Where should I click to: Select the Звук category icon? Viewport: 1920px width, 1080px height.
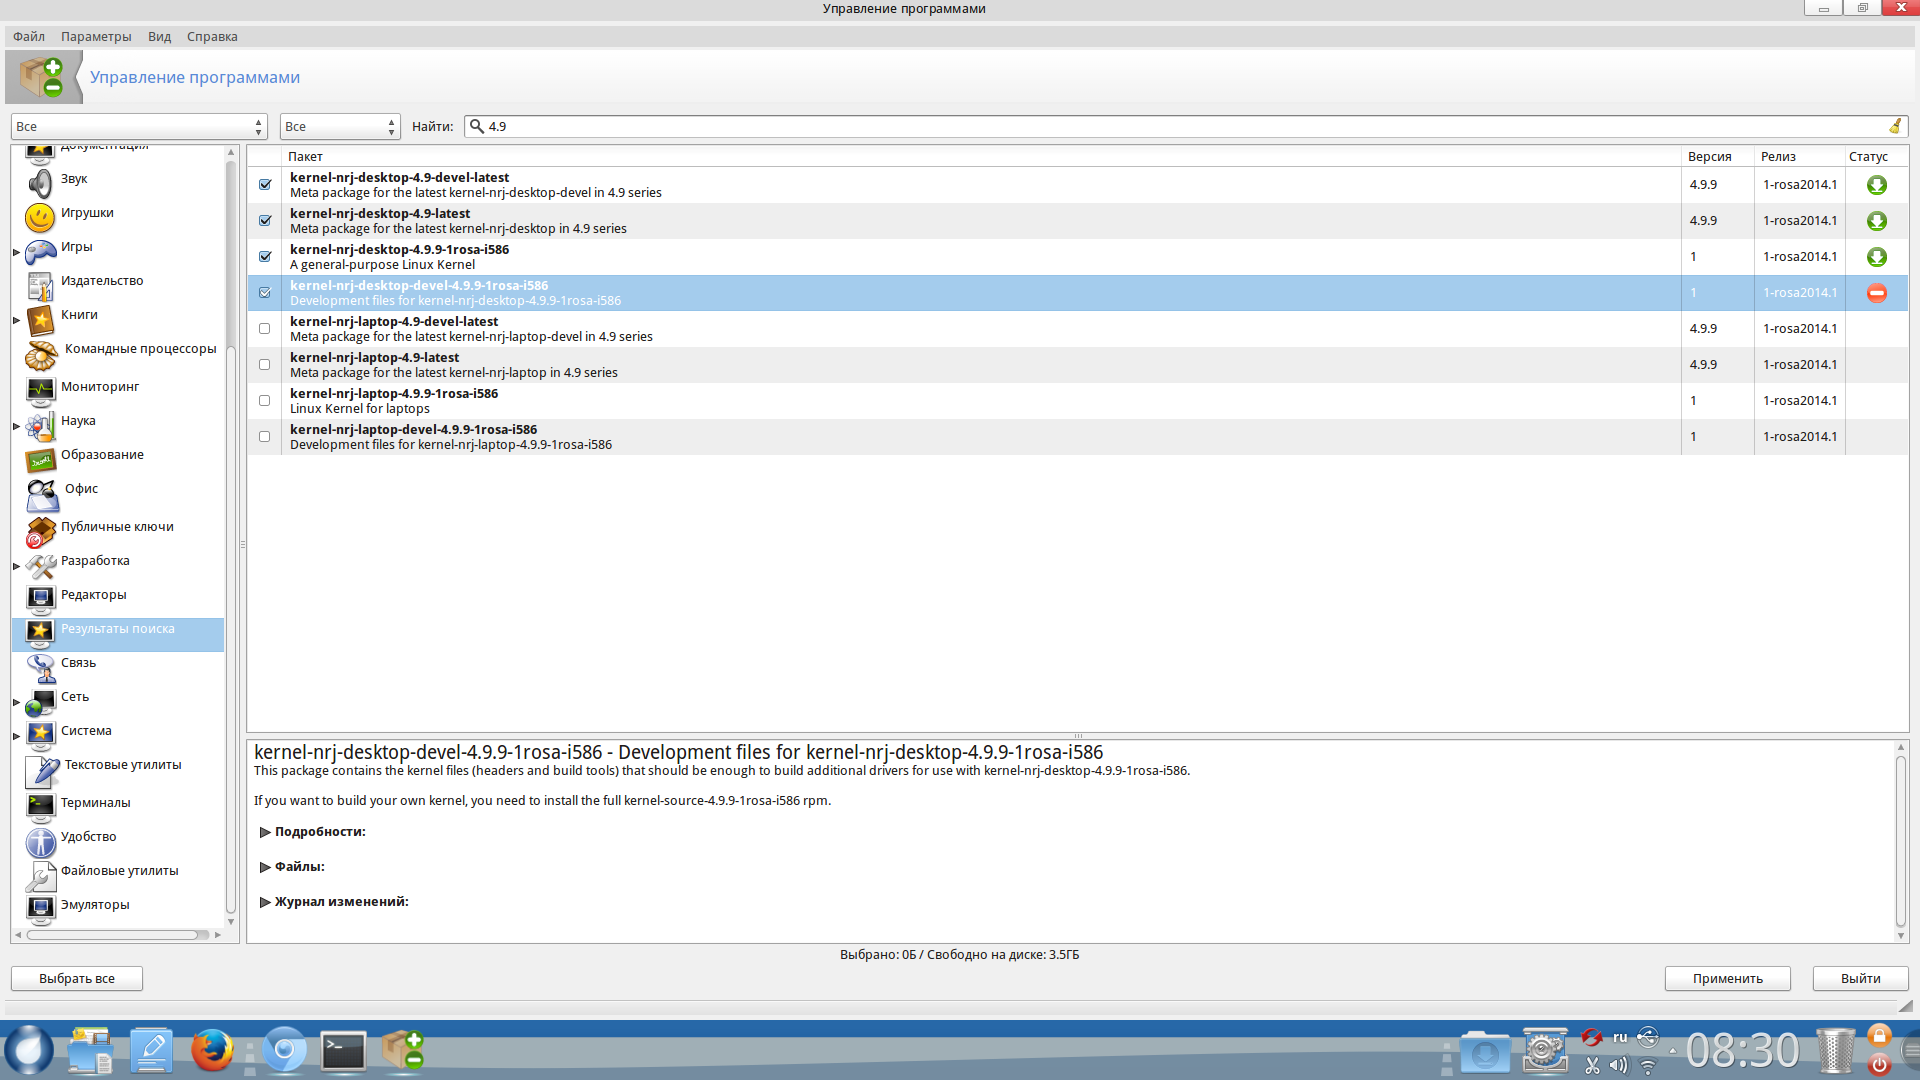(40, 183)
